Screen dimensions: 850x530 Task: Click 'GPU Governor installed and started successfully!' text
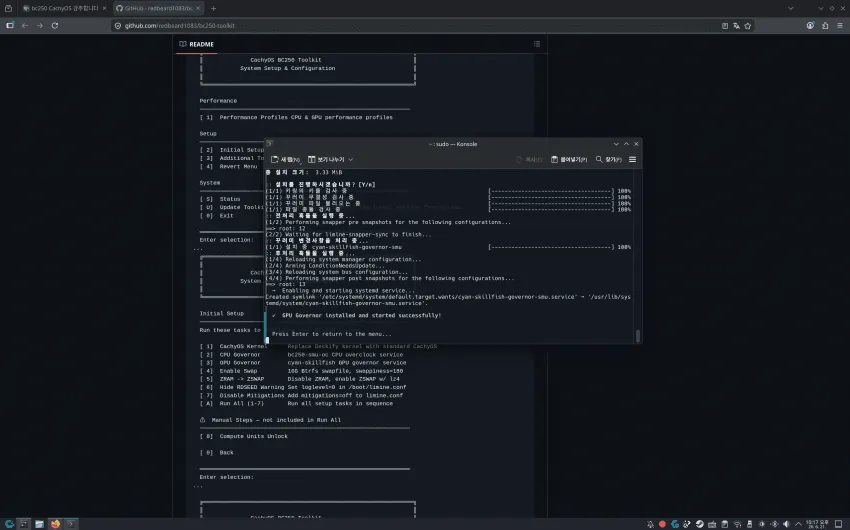(x=361, y=315)
